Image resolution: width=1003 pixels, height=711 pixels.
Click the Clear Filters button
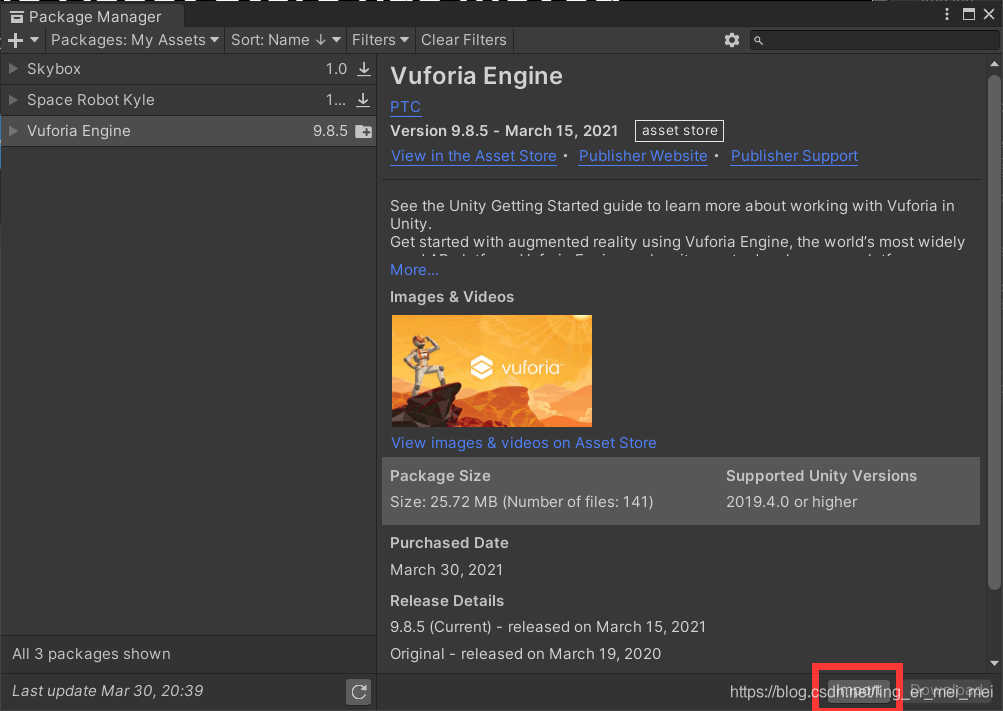coord(464,40)
